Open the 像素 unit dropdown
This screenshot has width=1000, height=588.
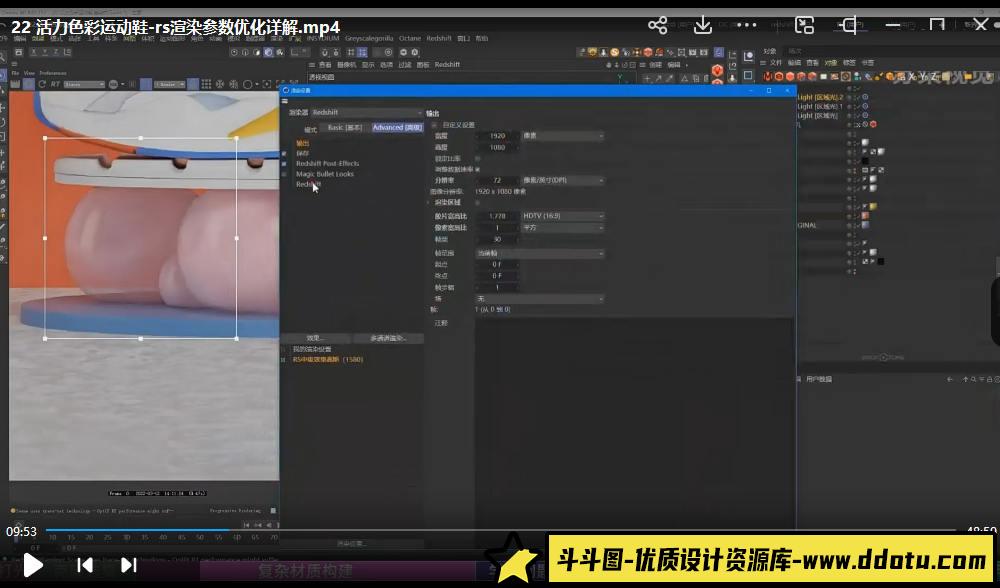(x=562, y=136)
